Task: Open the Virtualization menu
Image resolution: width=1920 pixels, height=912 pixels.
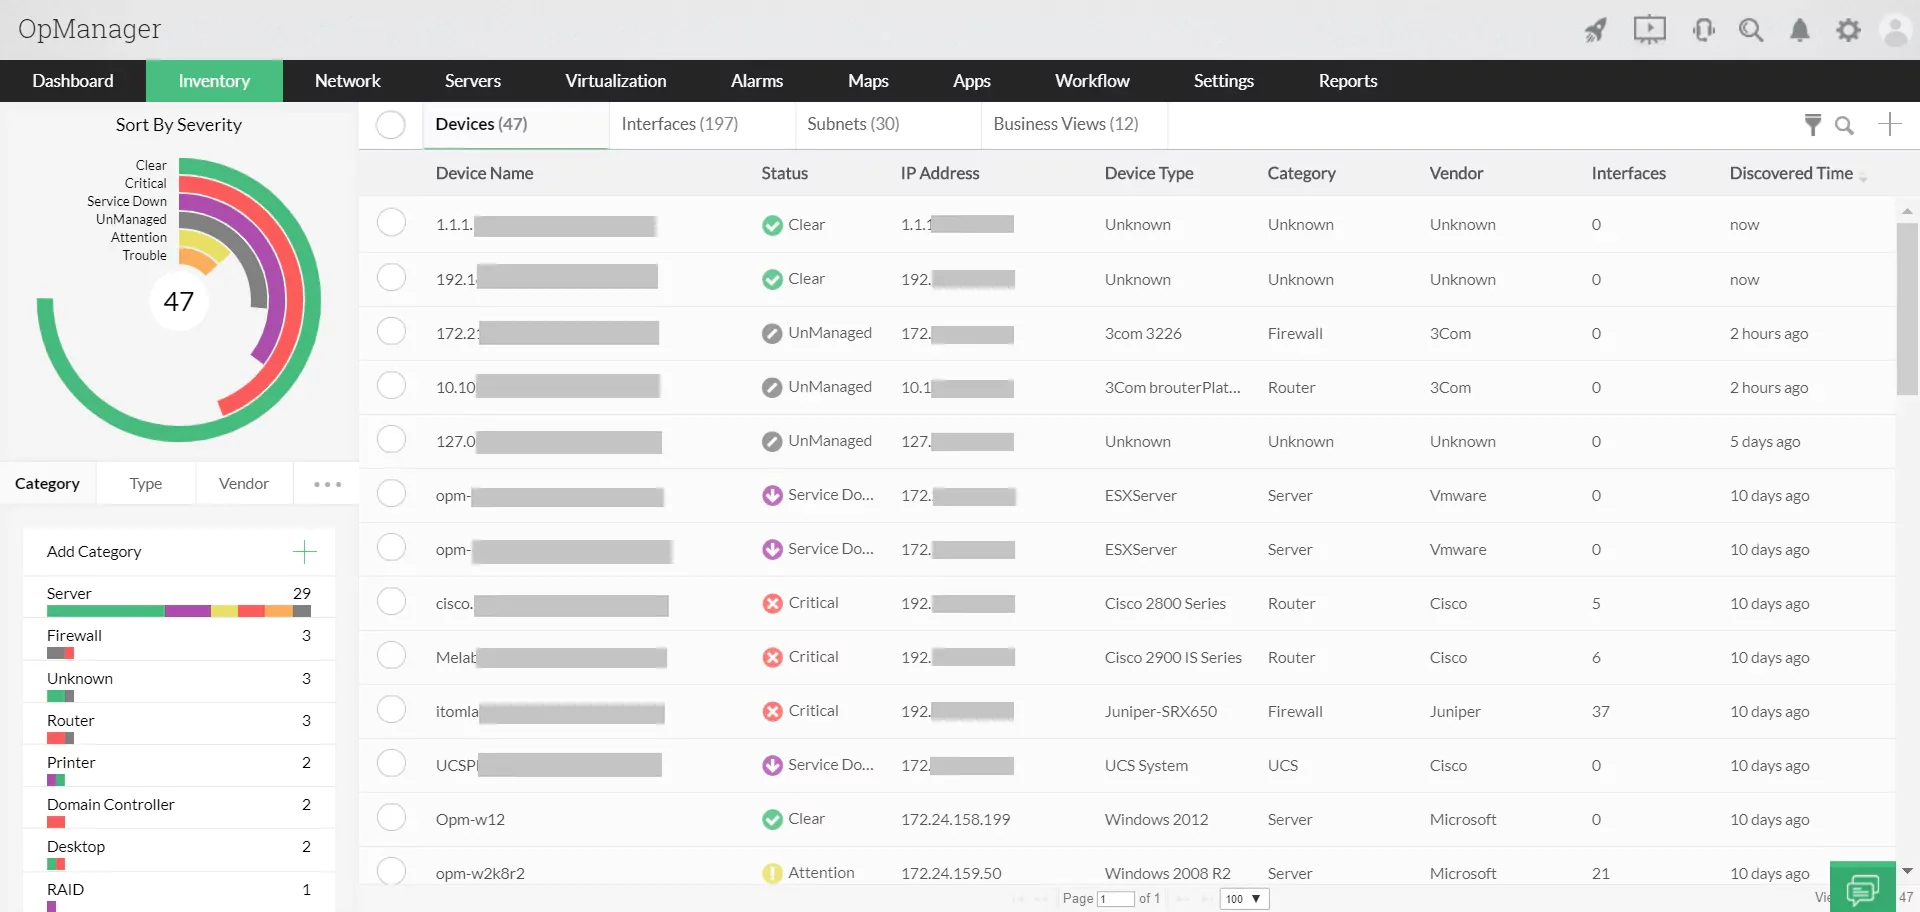Action: pyautogui.click(x=616, y=80)
